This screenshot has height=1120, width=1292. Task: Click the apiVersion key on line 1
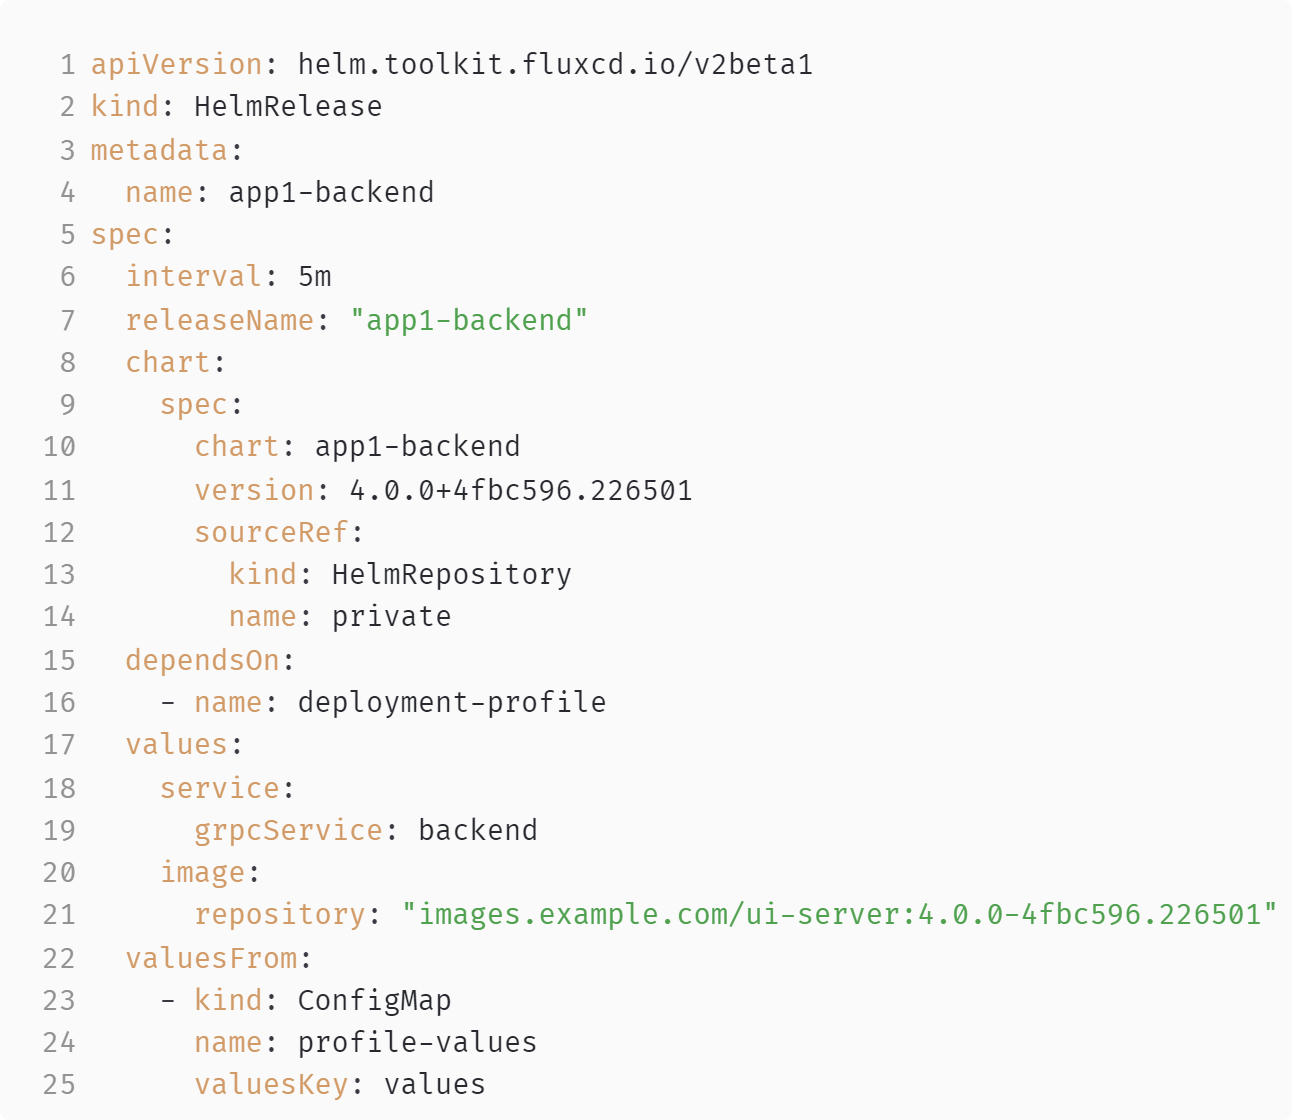point(176,65)
